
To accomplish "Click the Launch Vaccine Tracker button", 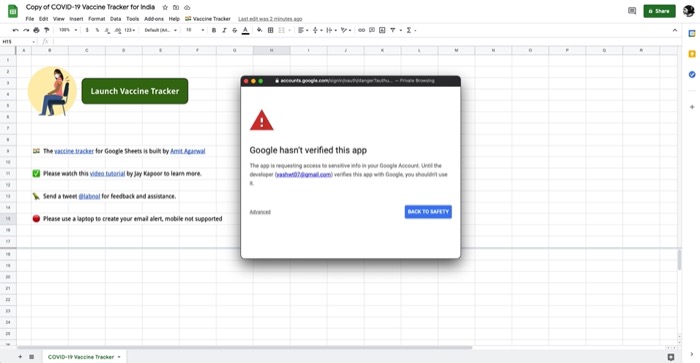I will [x=135, y=91].
